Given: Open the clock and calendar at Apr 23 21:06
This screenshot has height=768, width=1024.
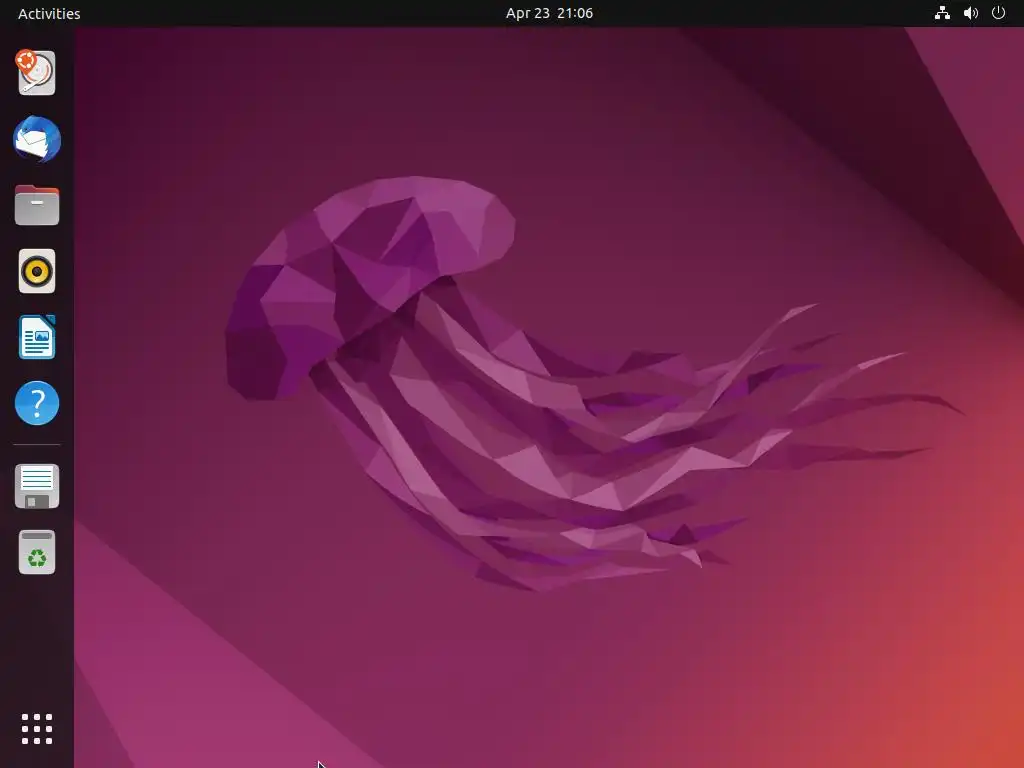Looking at the screenshot, I should (x=549, y=13).
